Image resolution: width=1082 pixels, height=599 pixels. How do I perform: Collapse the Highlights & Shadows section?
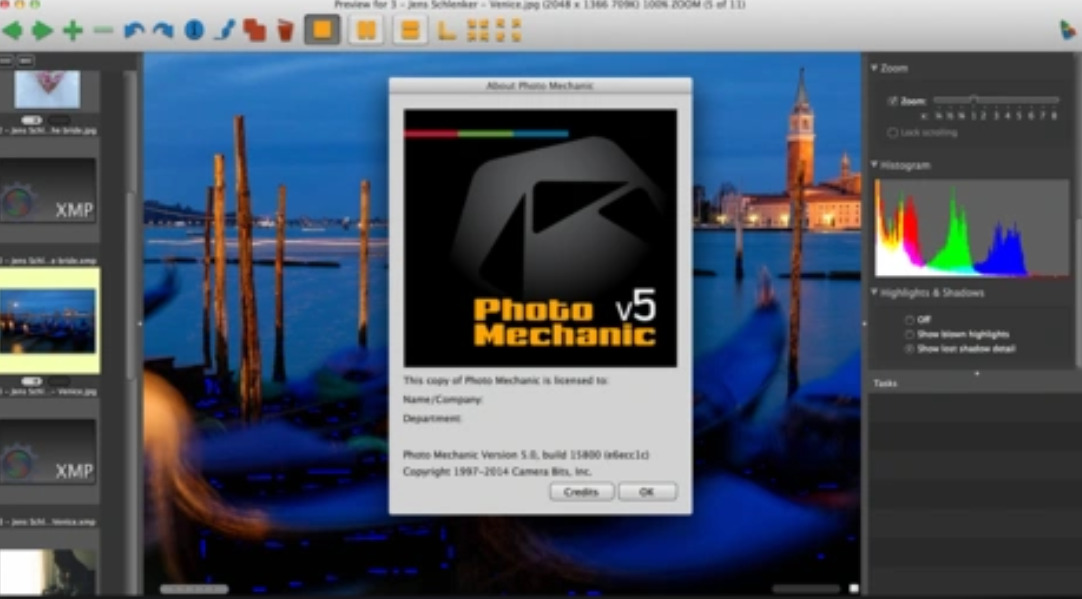[874, 293]
